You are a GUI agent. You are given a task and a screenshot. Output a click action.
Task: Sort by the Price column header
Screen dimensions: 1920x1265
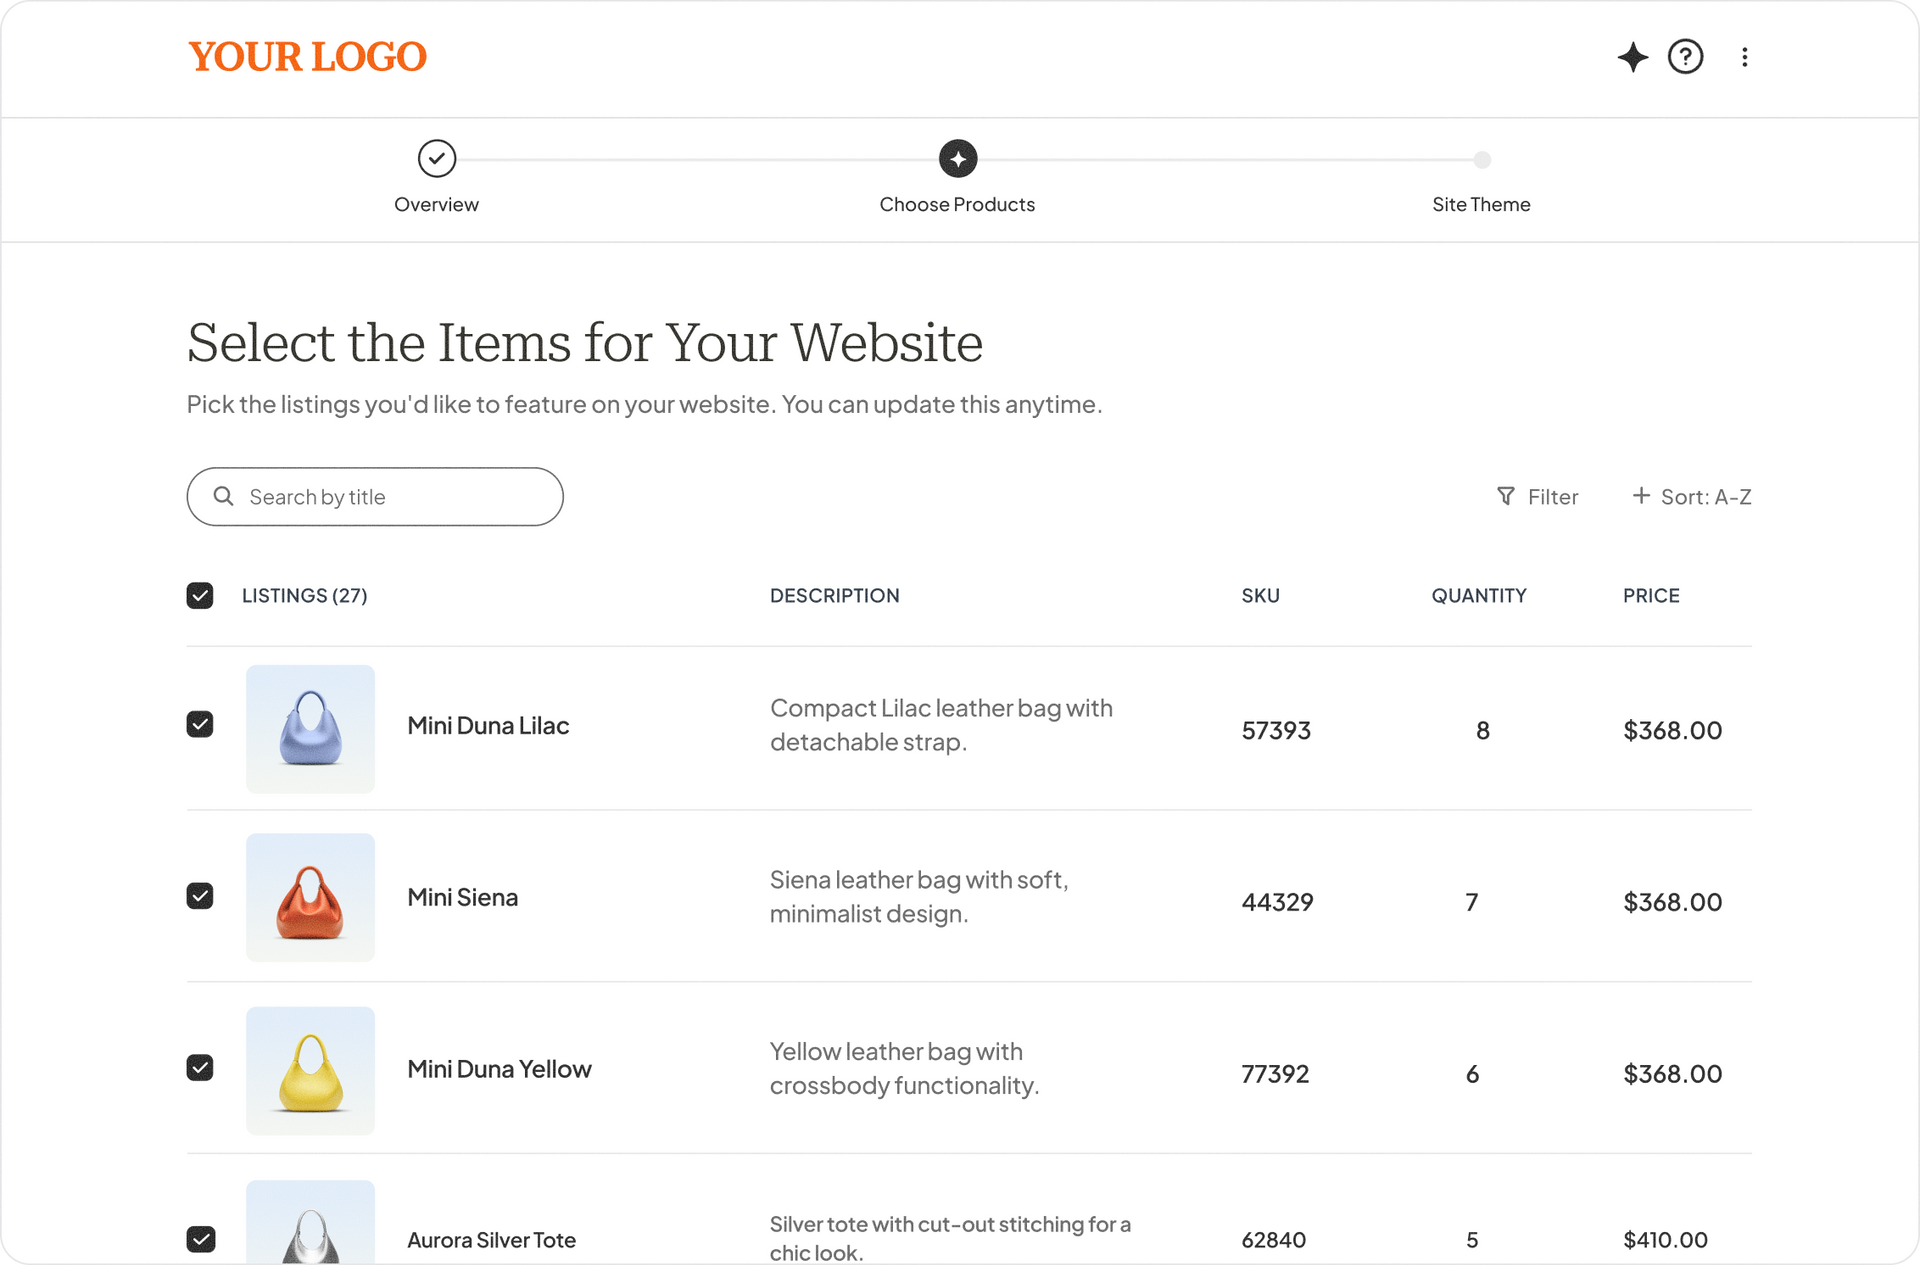pos(1651,596)
